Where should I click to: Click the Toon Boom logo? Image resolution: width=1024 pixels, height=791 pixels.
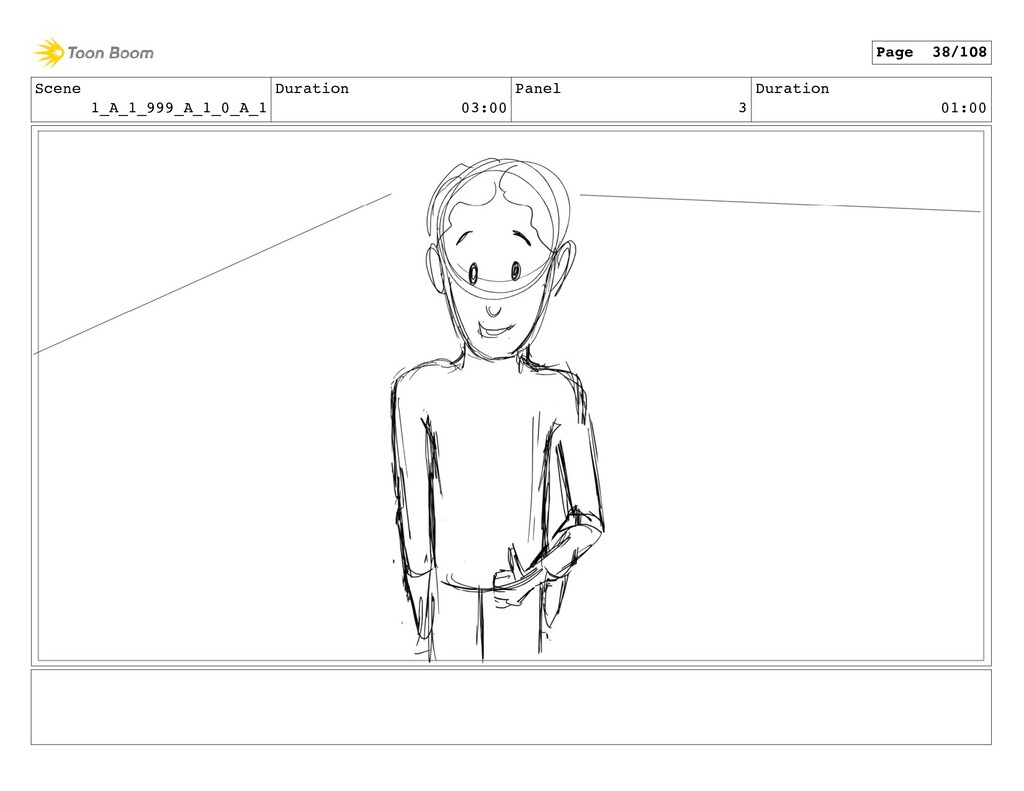[x=94, y=52]
